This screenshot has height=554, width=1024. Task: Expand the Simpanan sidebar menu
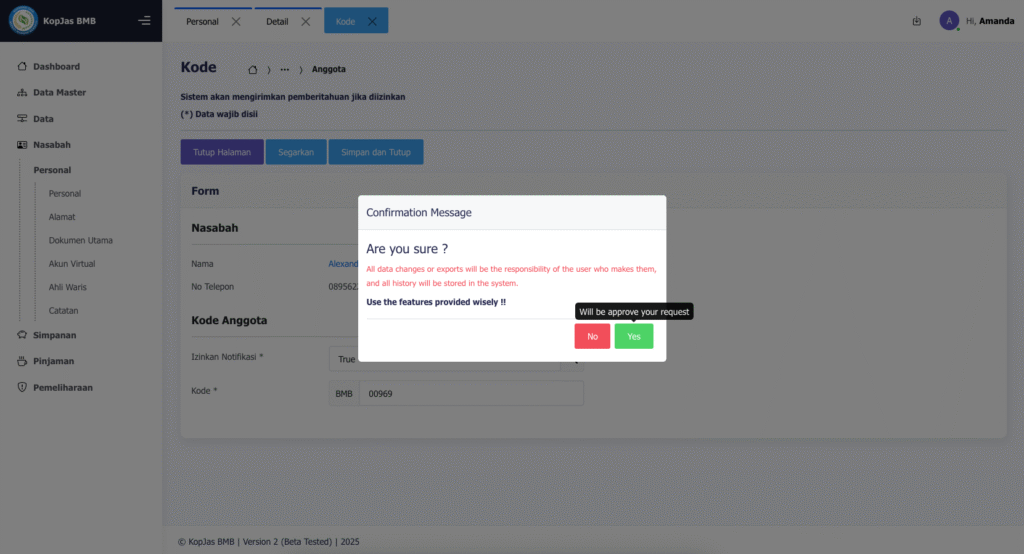pyautogui.click(x=54, y=335)
